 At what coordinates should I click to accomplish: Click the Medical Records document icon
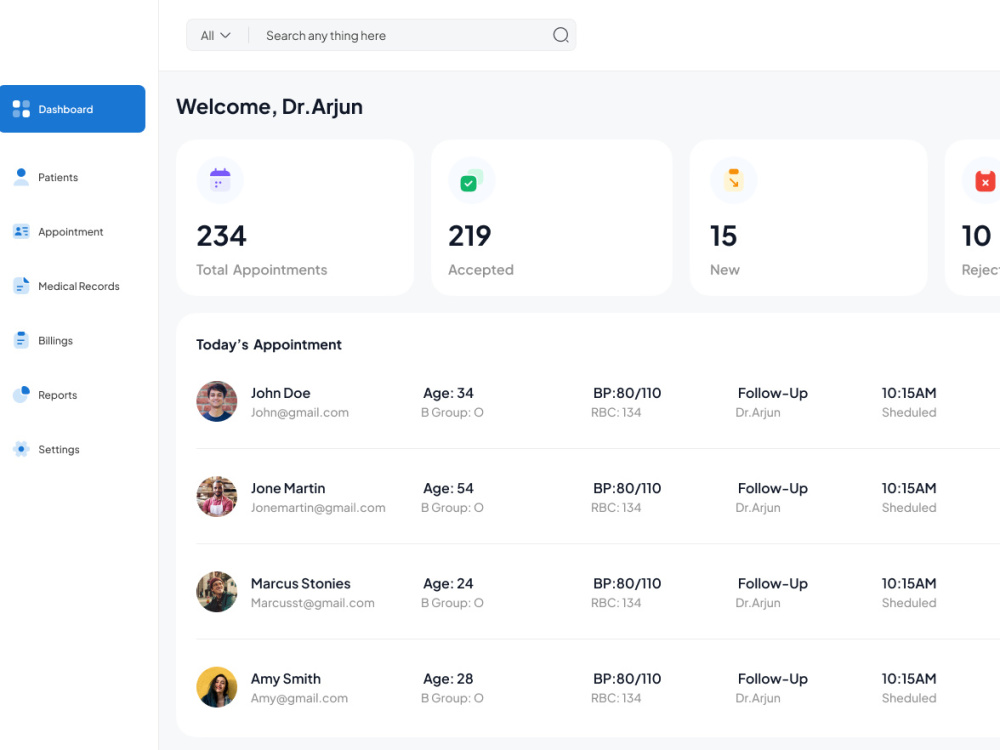click(21, 286)
